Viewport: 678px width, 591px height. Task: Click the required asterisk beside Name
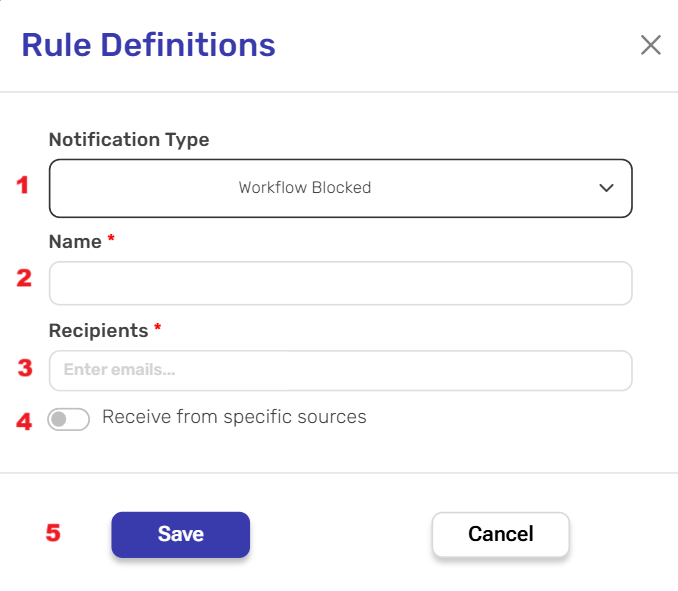coord(112,241)
